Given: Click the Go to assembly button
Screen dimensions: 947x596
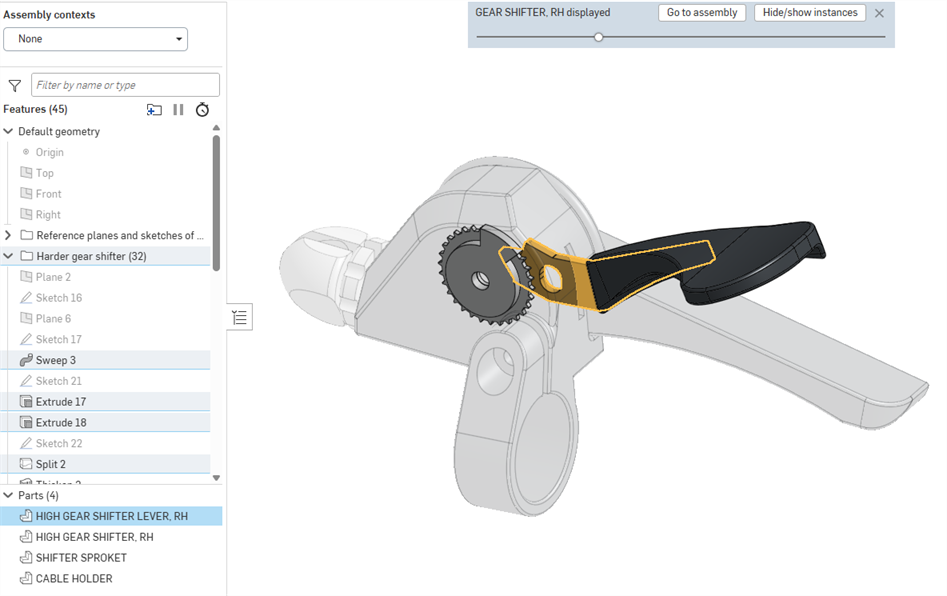Looking at the screenshot, I should (x=701, y=13).
